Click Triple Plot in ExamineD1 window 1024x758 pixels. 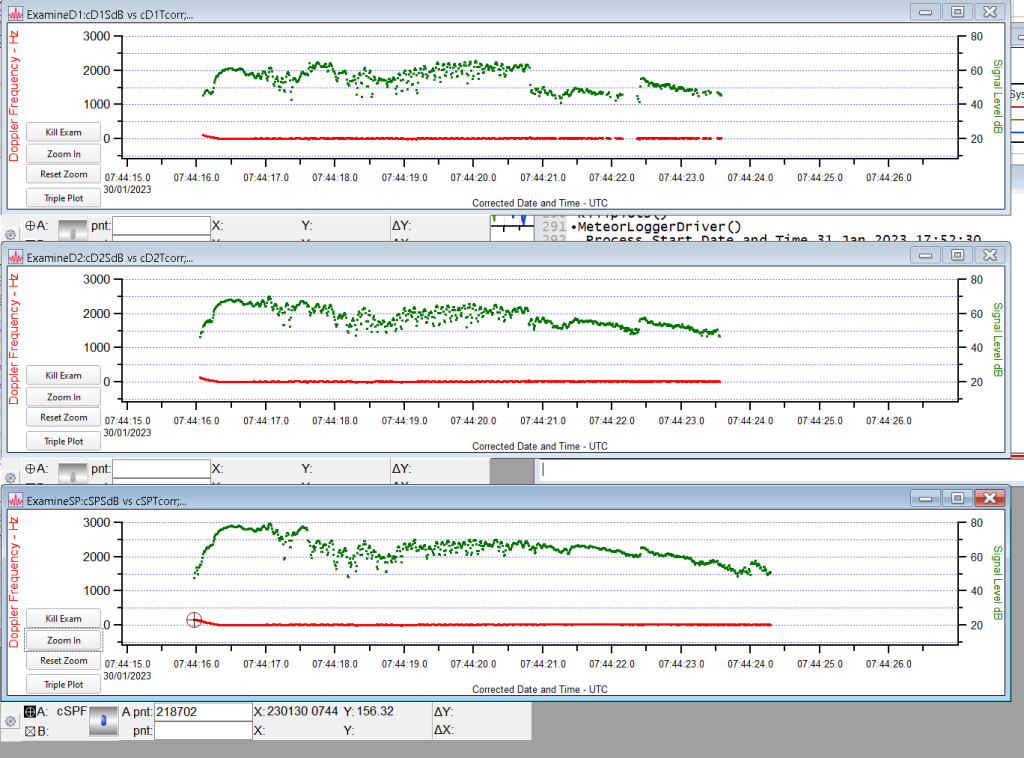pyautogui.click(x=63, y=198)
